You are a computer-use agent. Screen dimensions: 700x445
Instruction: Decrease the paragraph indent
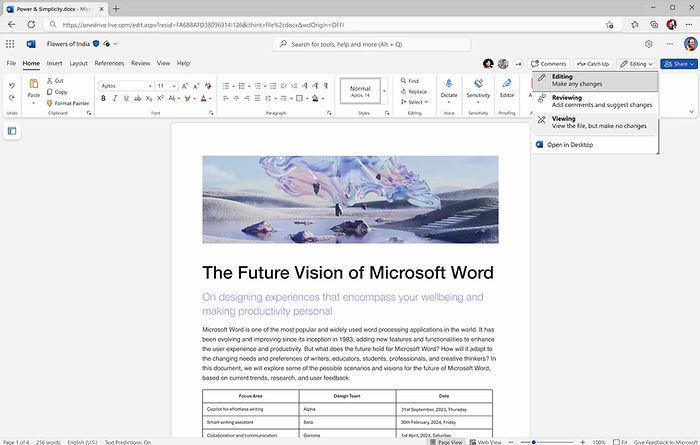pos(284,86)
